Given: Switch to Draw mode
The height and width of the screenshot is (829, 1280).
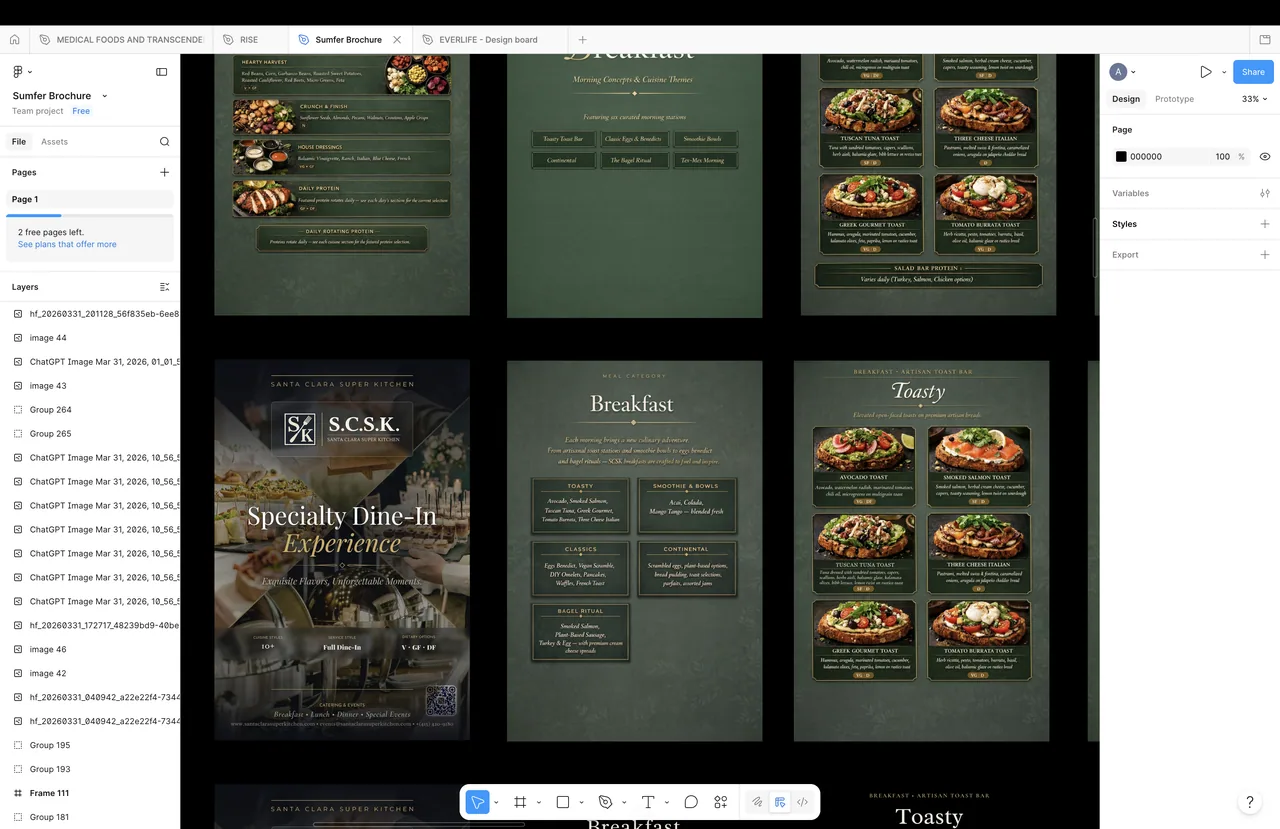Looking at the screenshot, I should coord(757,802).
